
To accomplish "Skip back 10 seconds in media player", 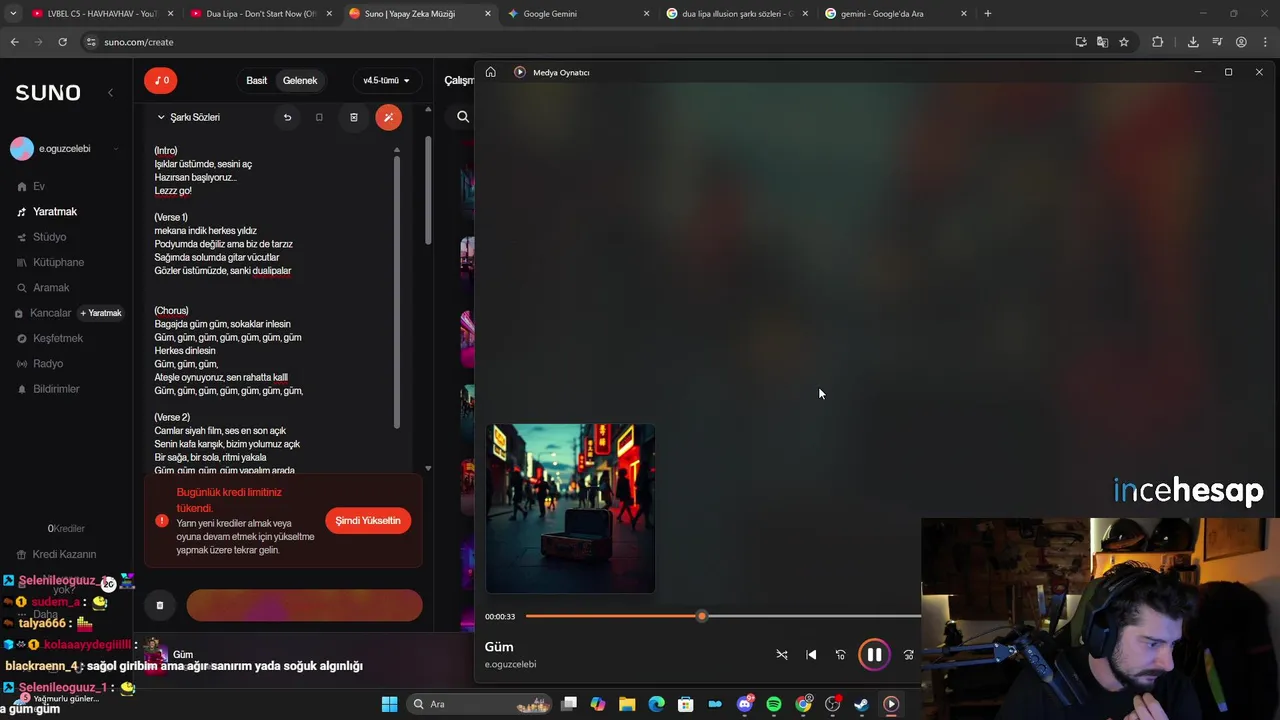I will pyautogui.click(x=840, y=655).
